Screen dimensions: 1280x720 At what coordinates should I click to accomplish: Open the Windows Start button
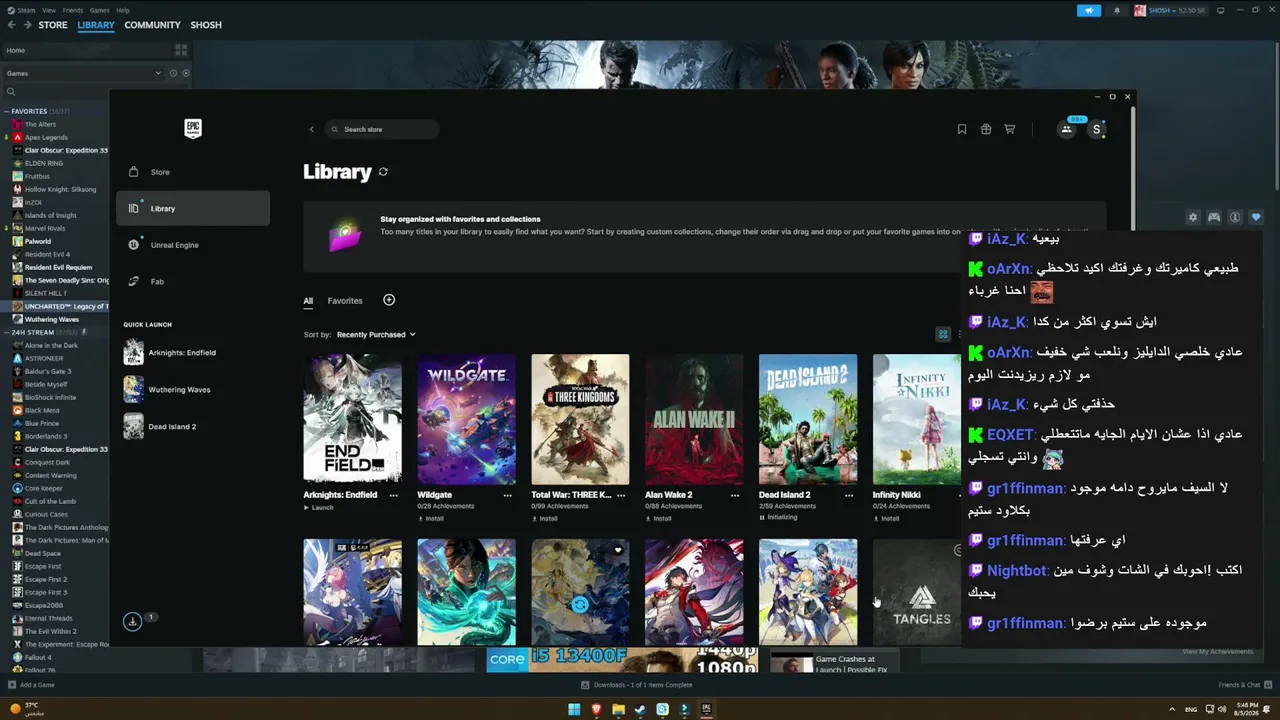click(574, 709)
